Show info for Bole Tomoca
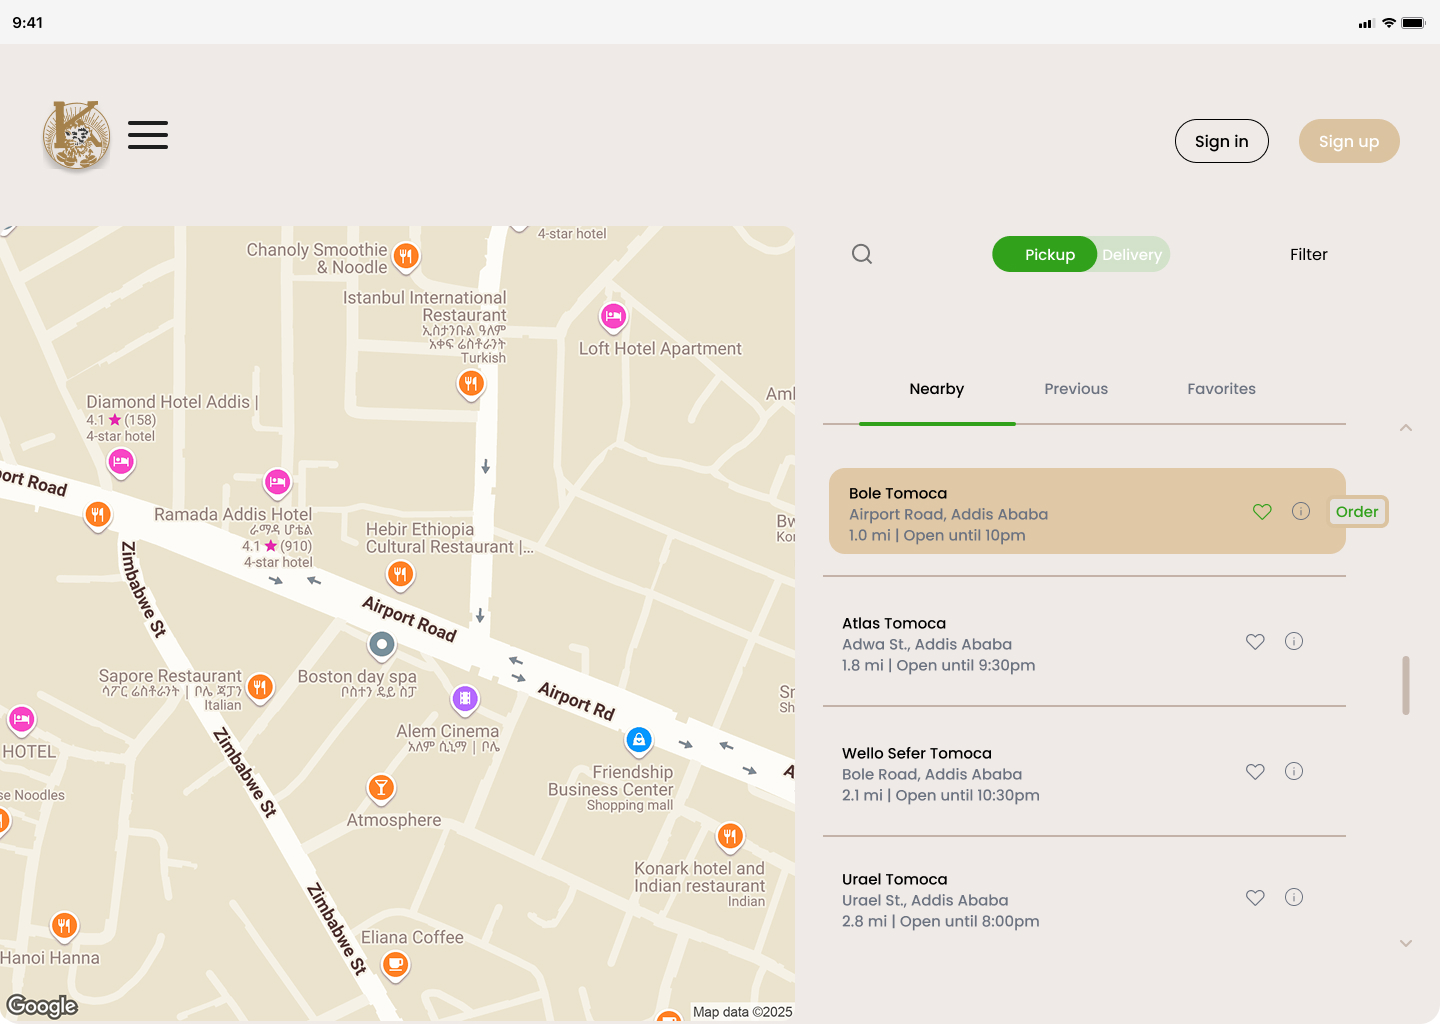The height and width of the screenshot is (1024, 1440). point(1300,511)
